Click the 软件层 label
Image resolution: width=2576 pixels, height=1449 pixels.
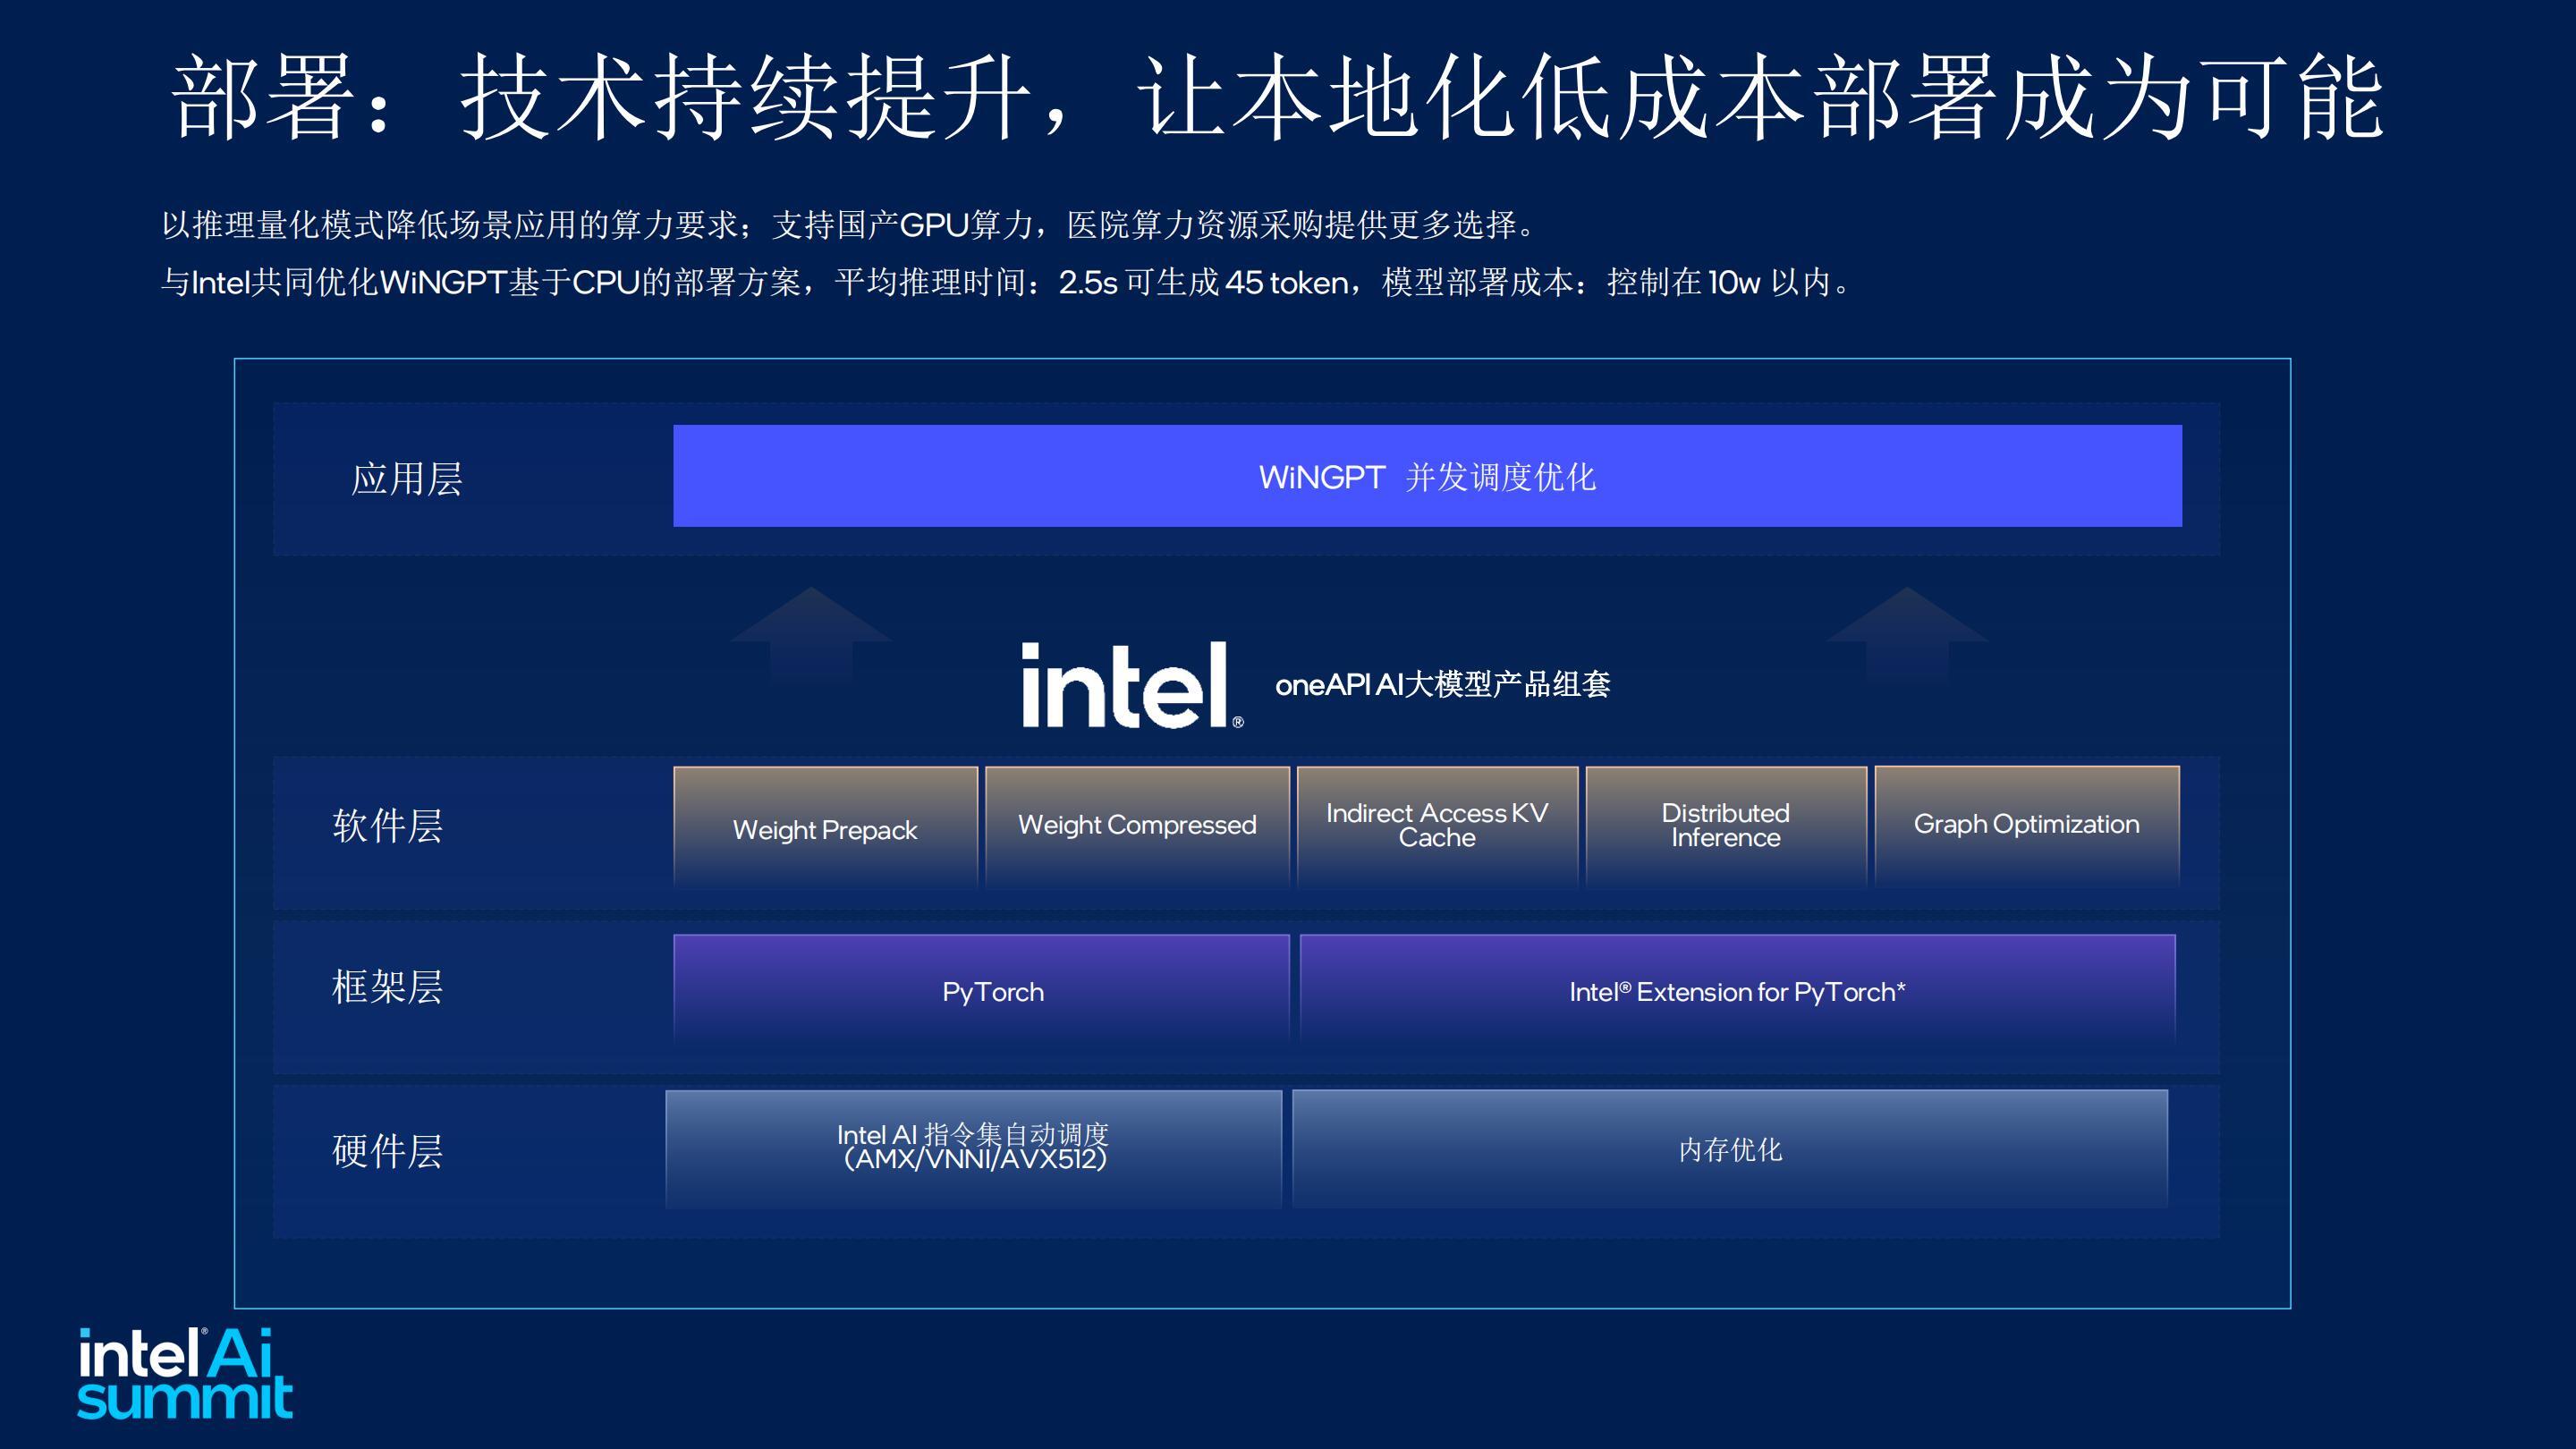(x=387, y=826)
